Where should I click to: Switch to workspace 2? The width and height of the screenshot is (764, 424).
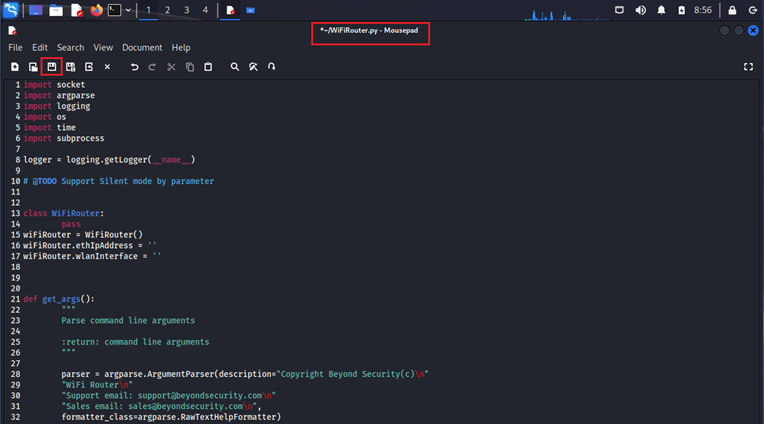pyautogui.click(x=167, y=10)
